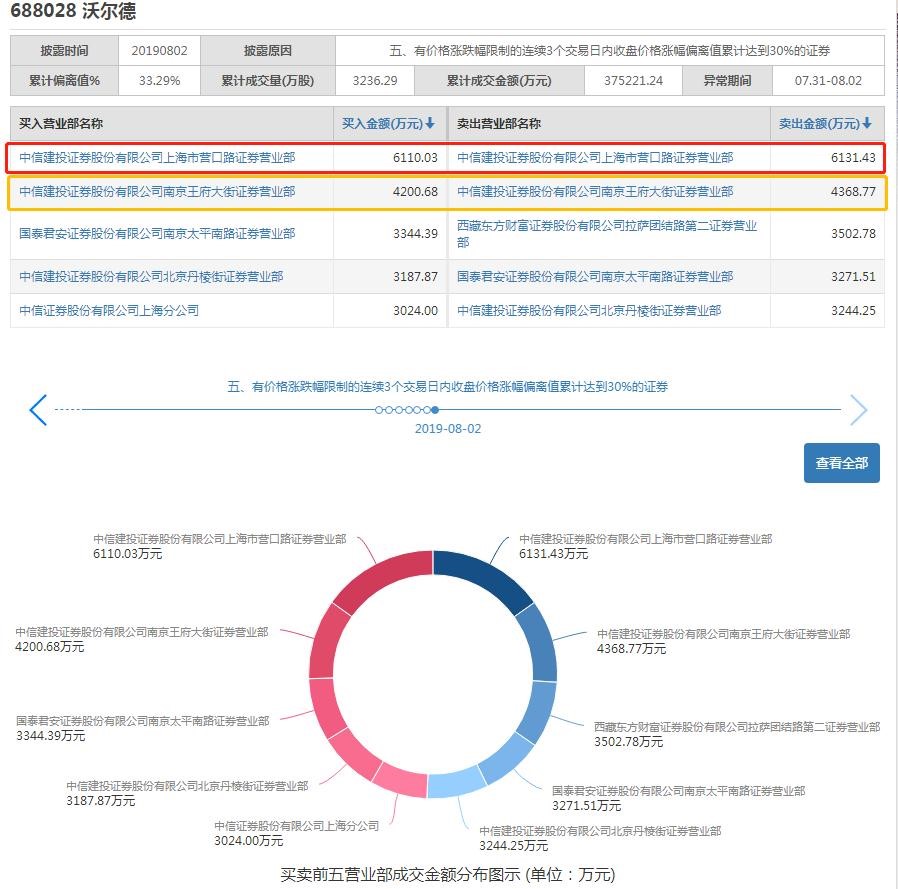The height and width of the screenshot is (889, 898).
Task: Sort by 买入金额(万元) column arrow
Action: pos(430,124)
